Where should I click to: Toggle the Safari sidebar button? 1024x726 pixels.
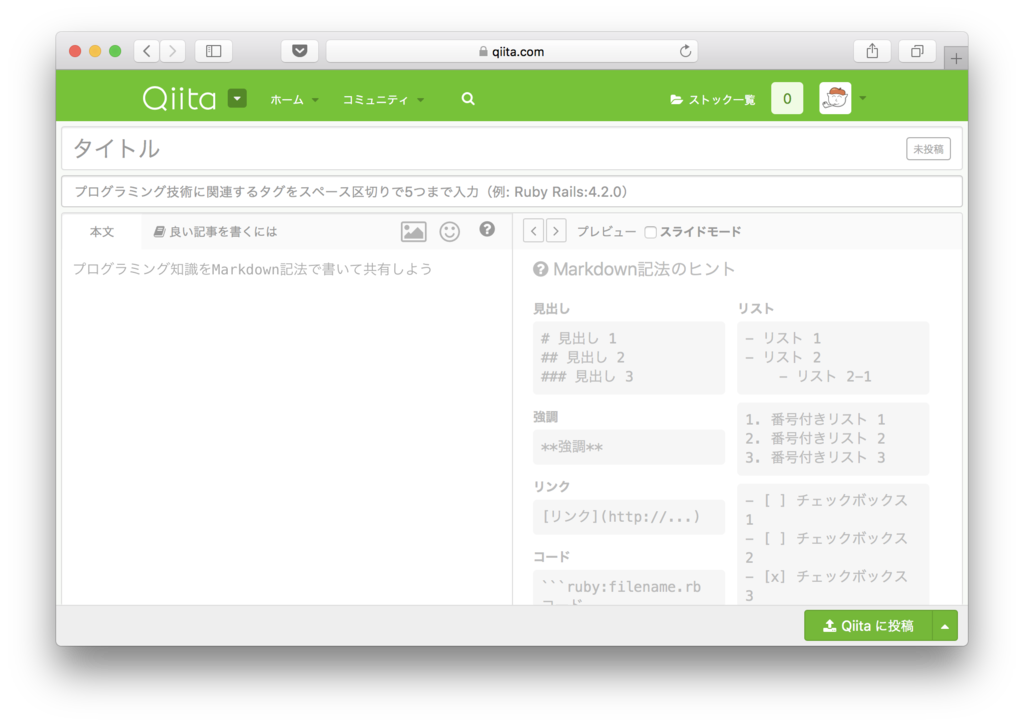tap(214, 51)
